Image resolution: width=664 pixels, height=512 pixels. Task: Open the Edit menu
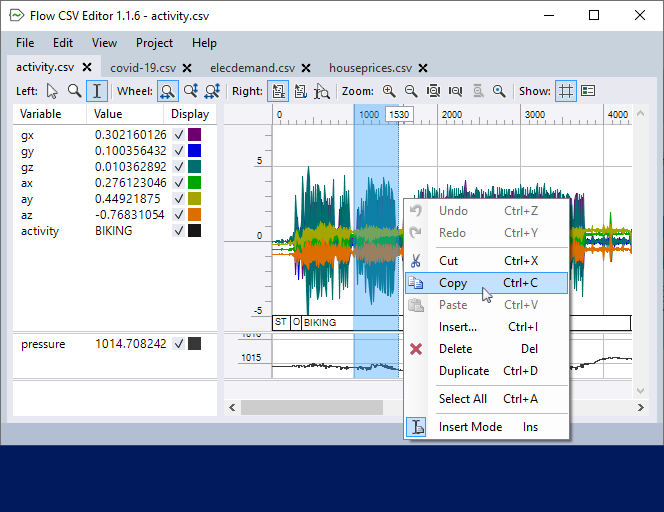point(63,43)
